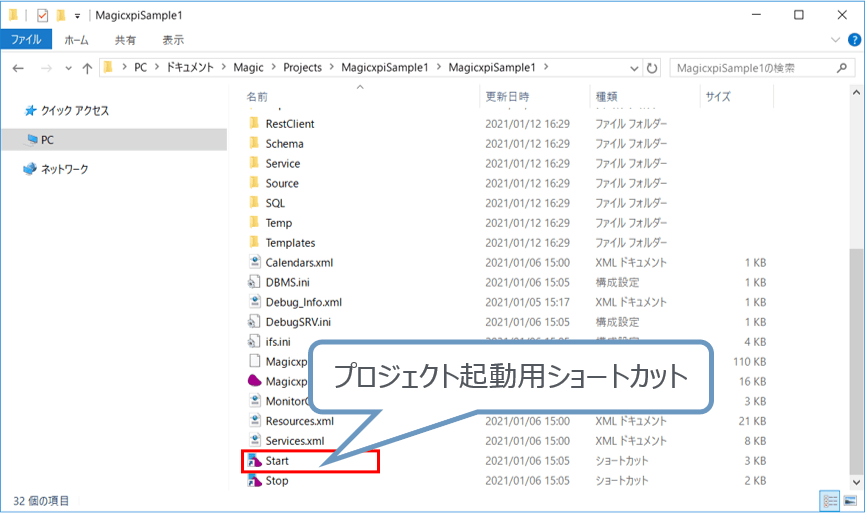865x513 pixels.
Task: Click Projects in the breadcrumb path
Action: 302,67
